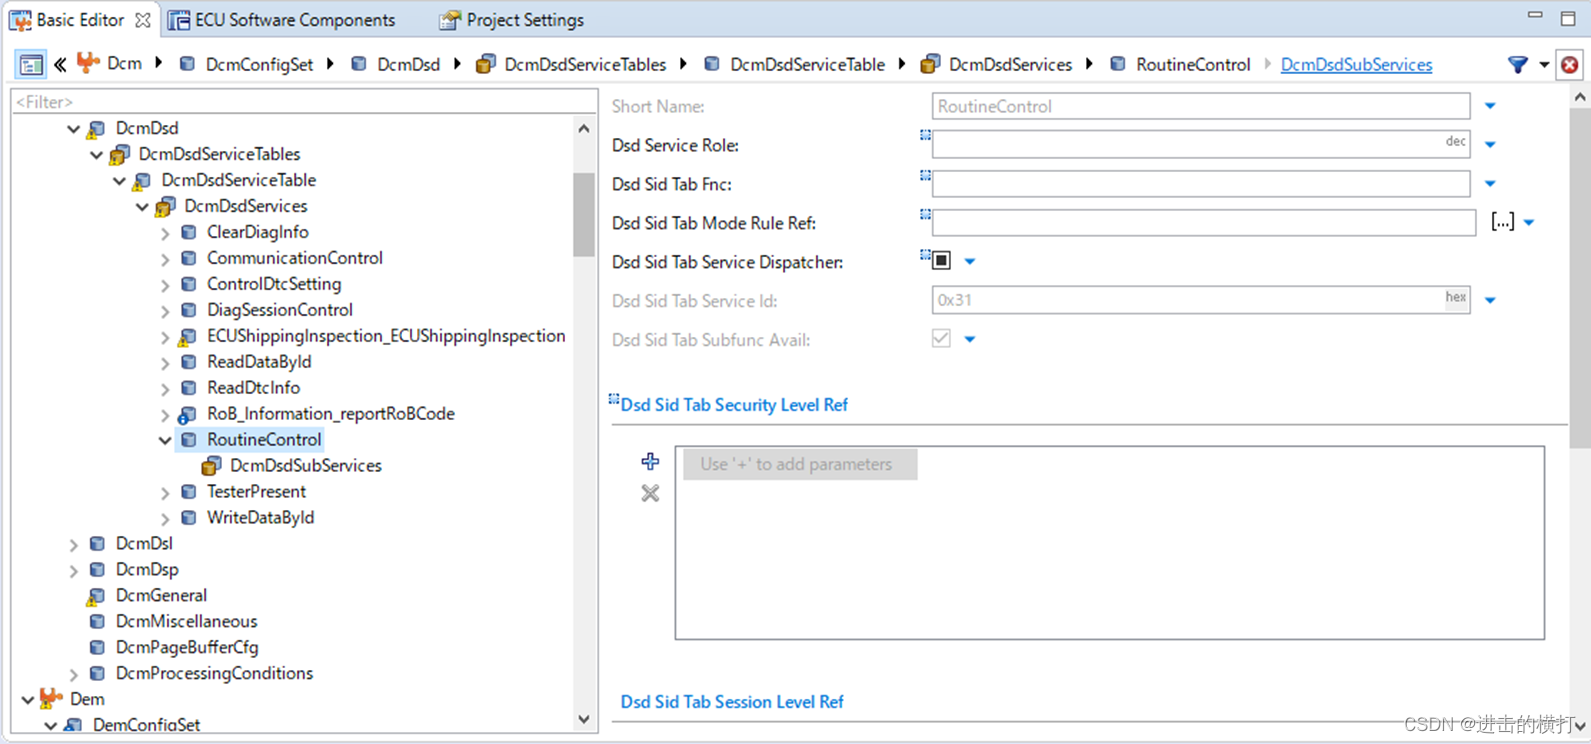1591x744 pixels.
Task: Close the Basic Editor tab
Action: coord(143,20)
